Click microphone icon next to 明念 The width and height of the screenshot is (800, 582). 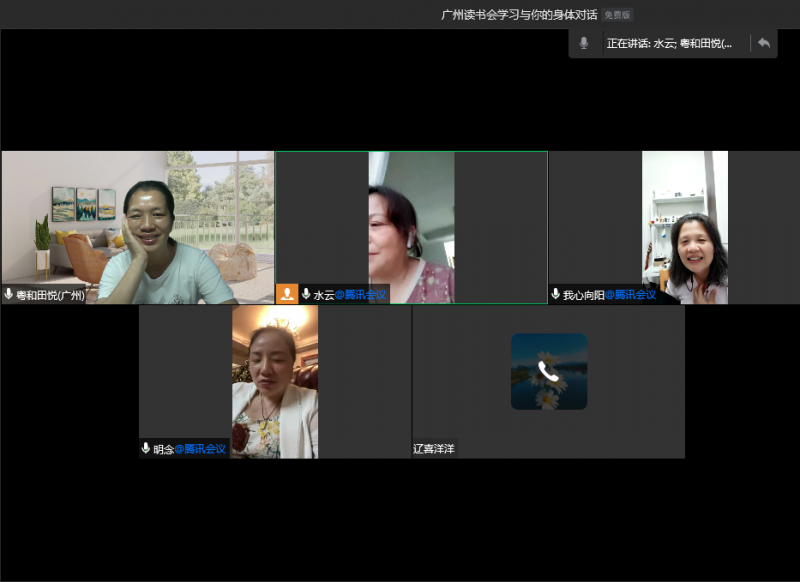coord(146,449)
